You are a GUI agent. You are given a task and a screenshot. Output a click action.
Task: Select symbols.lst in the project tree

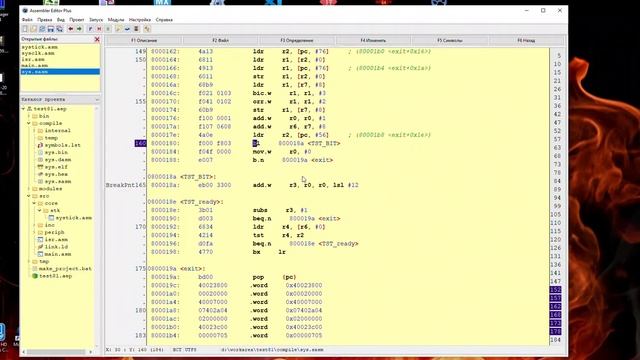(62, 145)
